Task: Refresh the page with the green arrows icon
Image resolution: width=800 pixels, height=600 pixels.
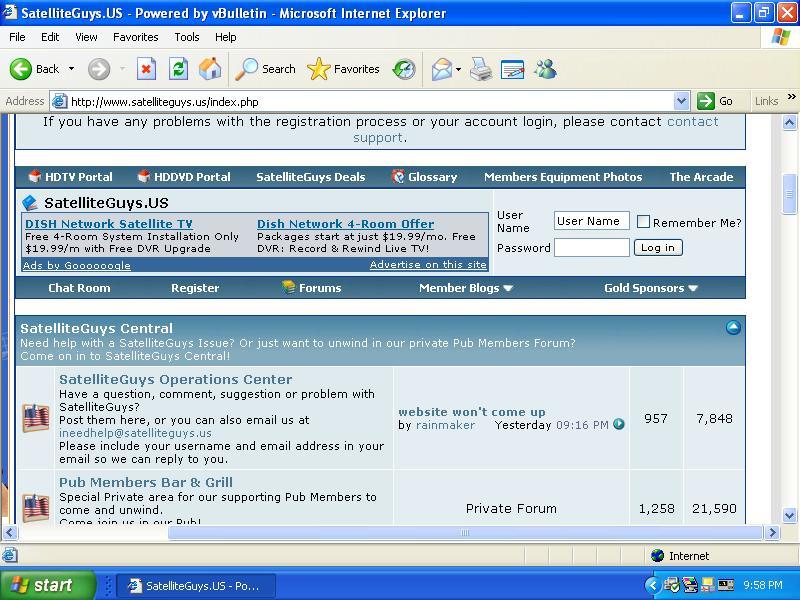Action: click(179, 69)
